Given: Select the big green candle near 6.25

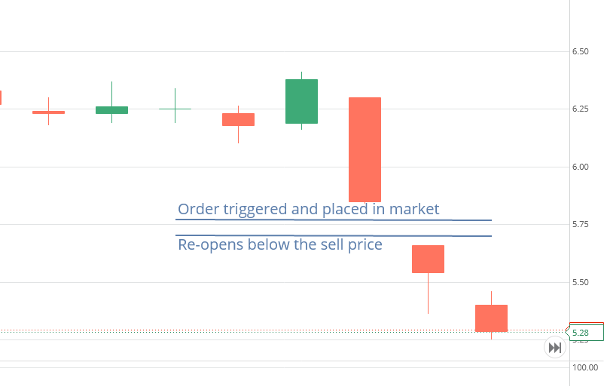Looking at the screenshot, I should [x=302, y=101].
